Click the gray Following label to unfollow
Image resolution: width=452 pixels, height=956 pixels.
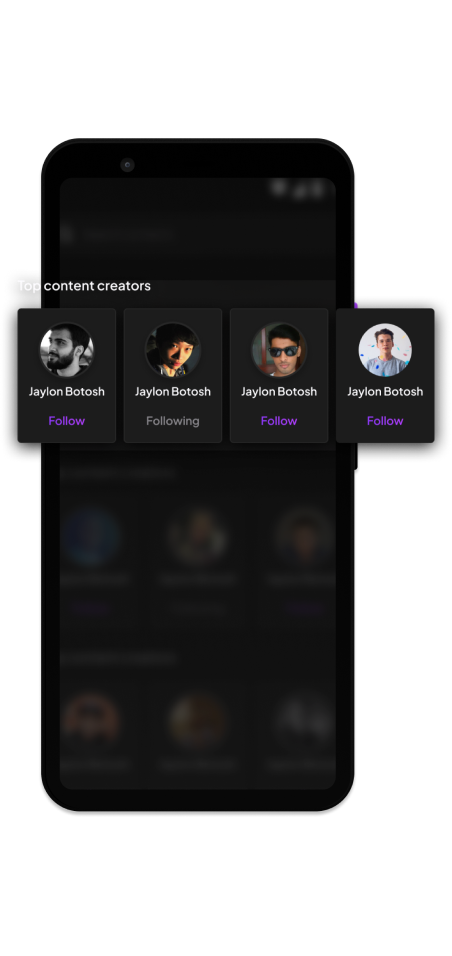(173, 421)
